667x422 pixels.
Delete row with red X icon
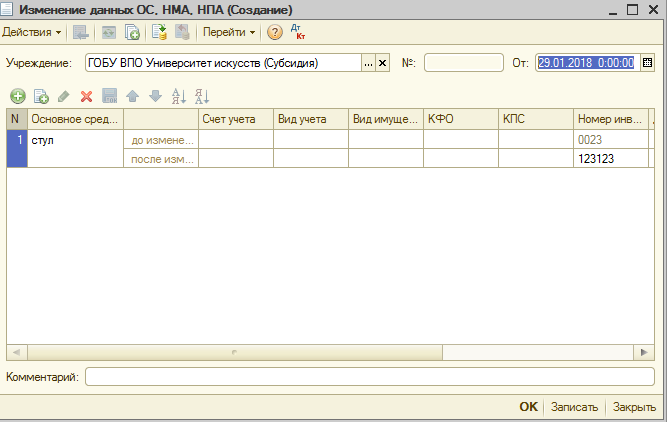click(87, 97)
